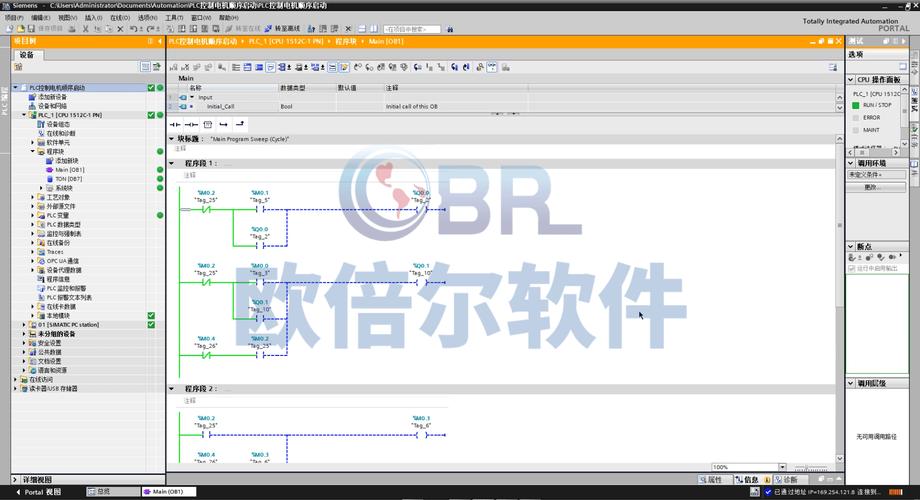Click the green checkbox beside 本地模块 row
The height and width of the screenshot is (500, 920).
tap(151, 316)
